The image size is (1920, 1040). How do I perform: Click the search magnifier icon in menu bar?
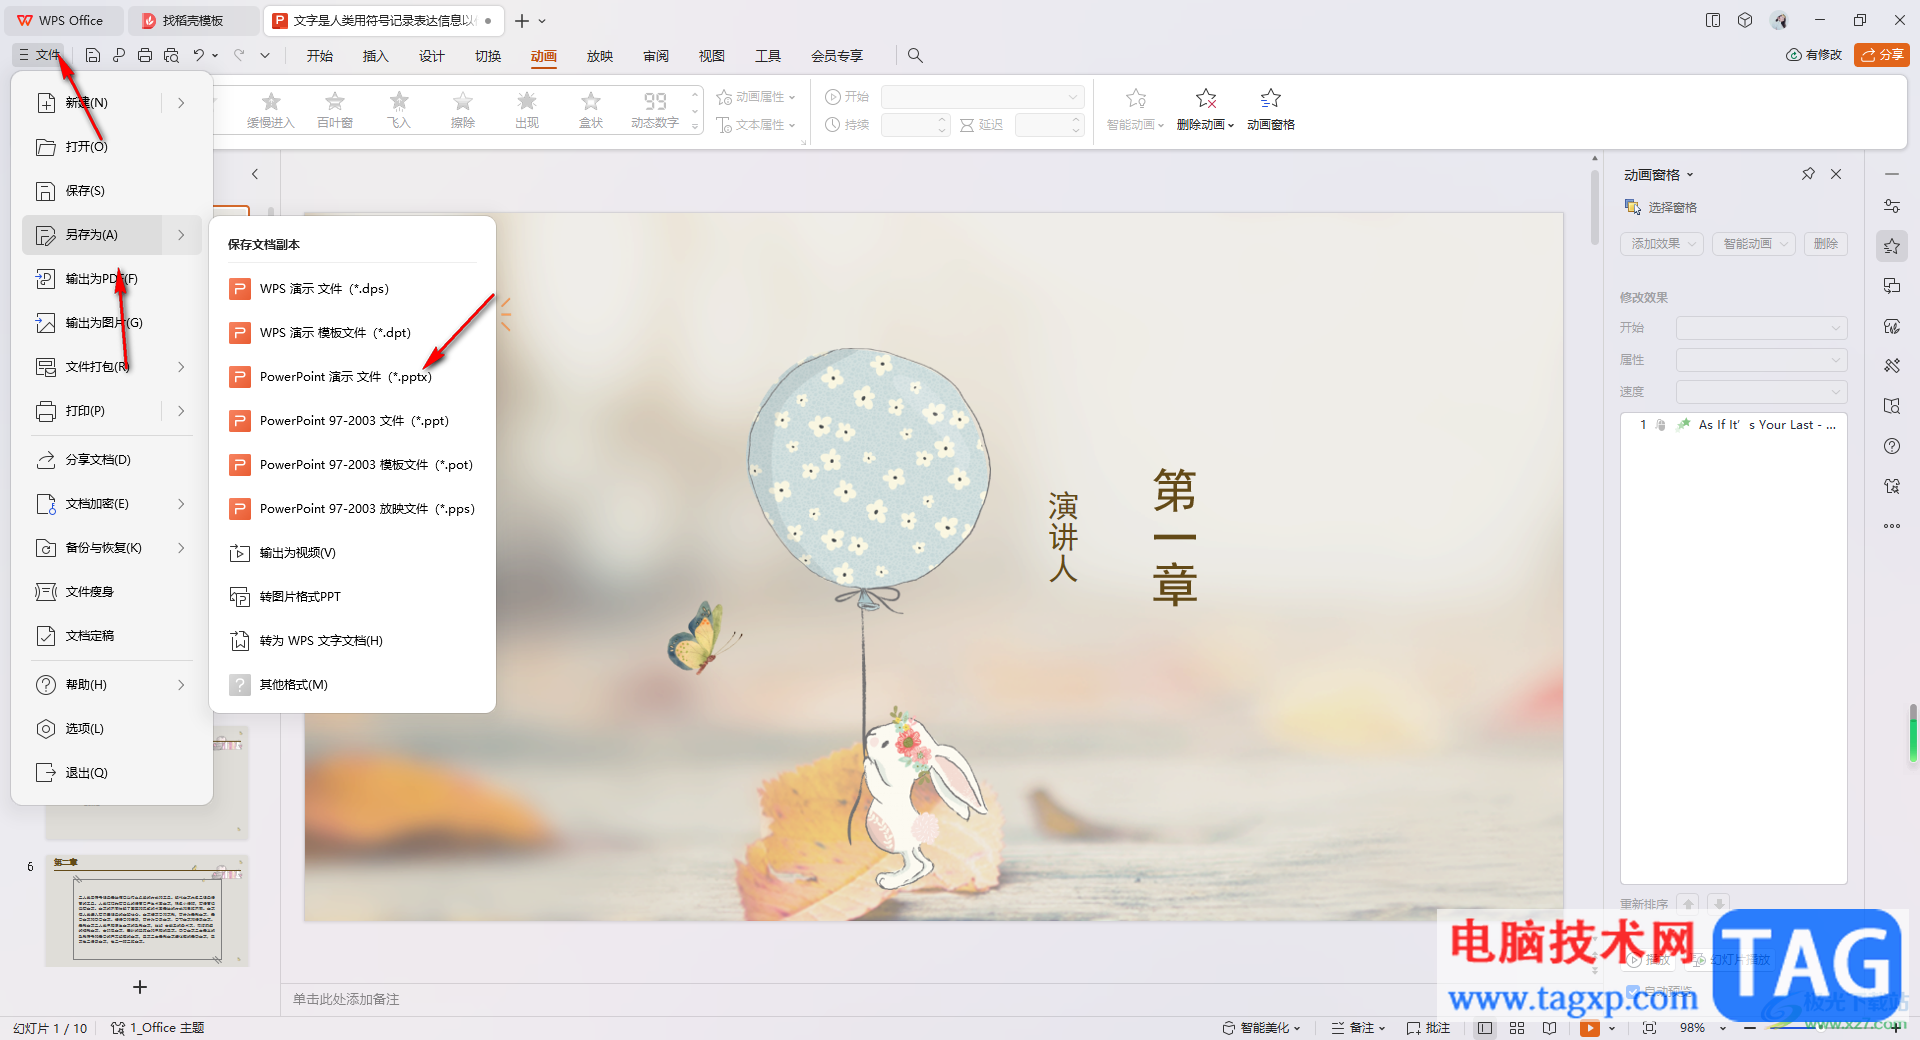pos(915,56)
